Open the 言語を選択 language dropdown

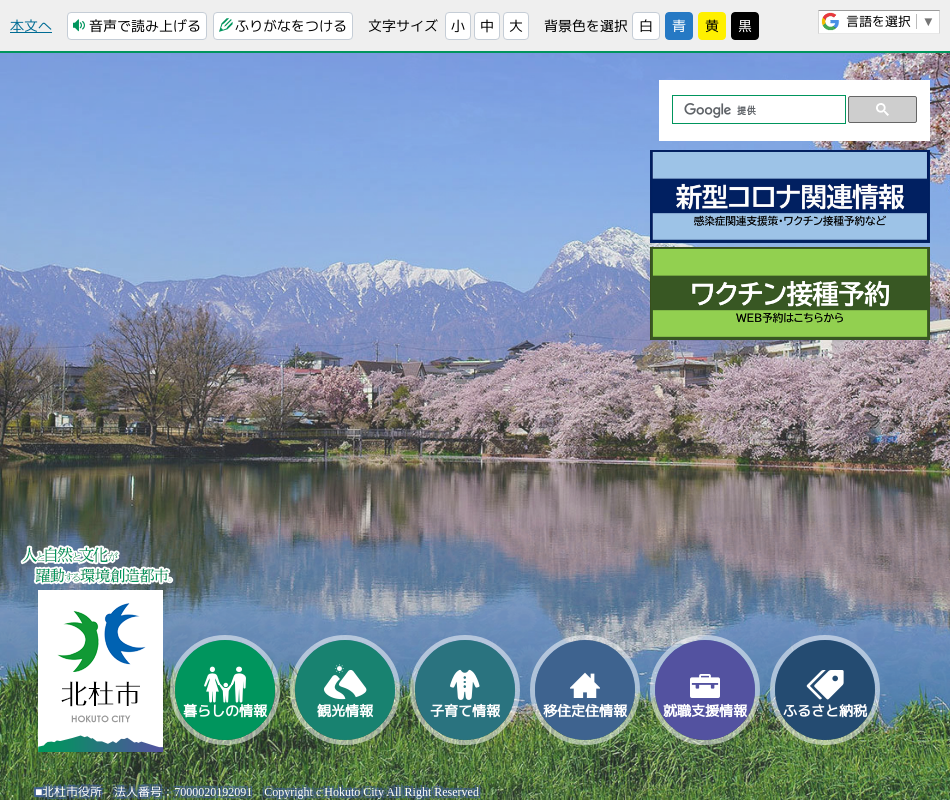point(878,22)
